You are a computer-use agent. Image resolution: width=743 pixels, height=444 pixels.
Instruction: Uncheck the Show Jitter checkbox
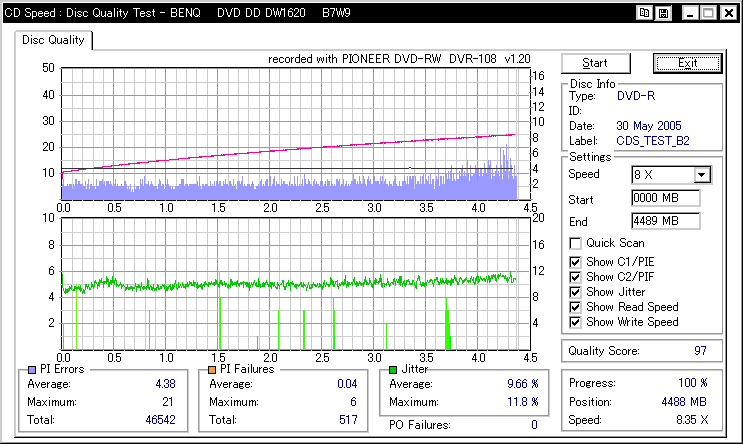(575, 292)
